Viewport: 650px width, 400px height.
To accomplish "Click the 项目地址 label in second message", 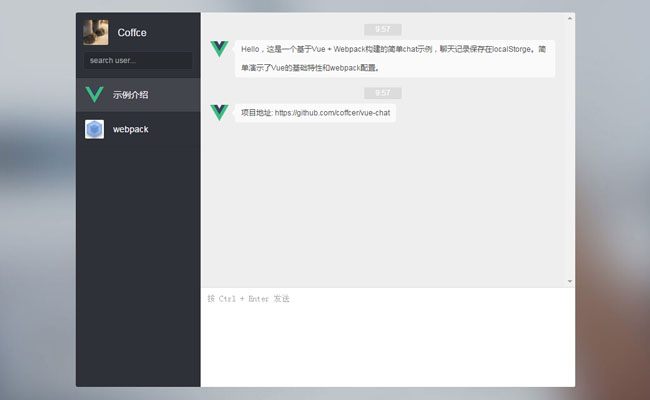I will coord(256,113).
